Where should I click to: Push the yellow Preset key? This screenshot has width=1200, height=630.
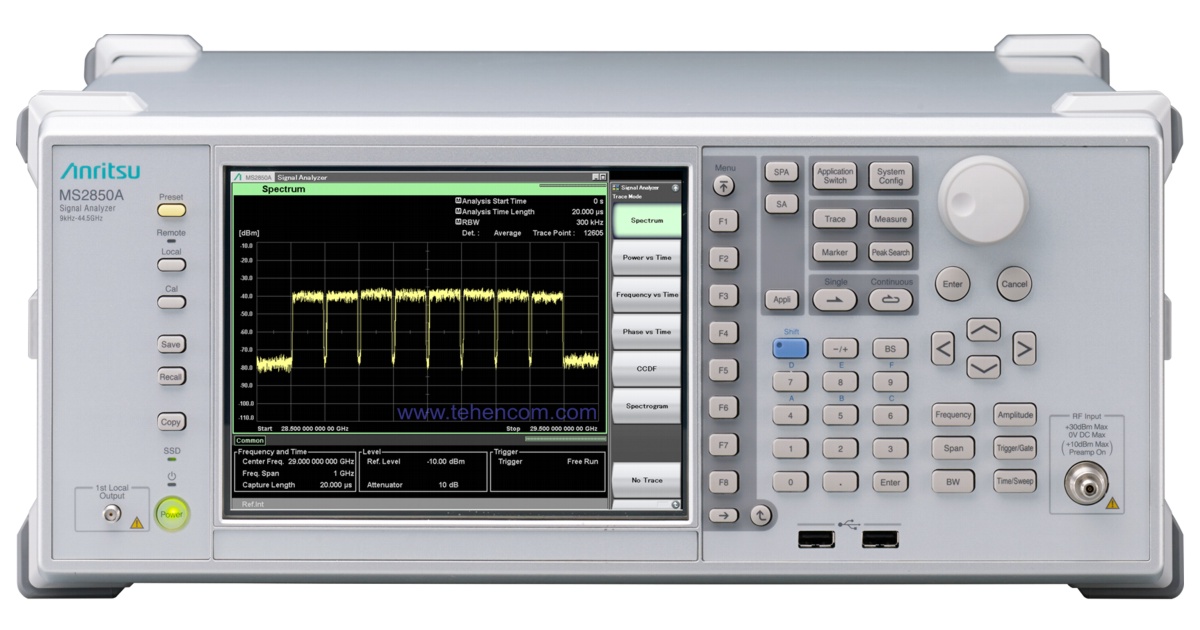pyautogui.click(x=171, y=210)
